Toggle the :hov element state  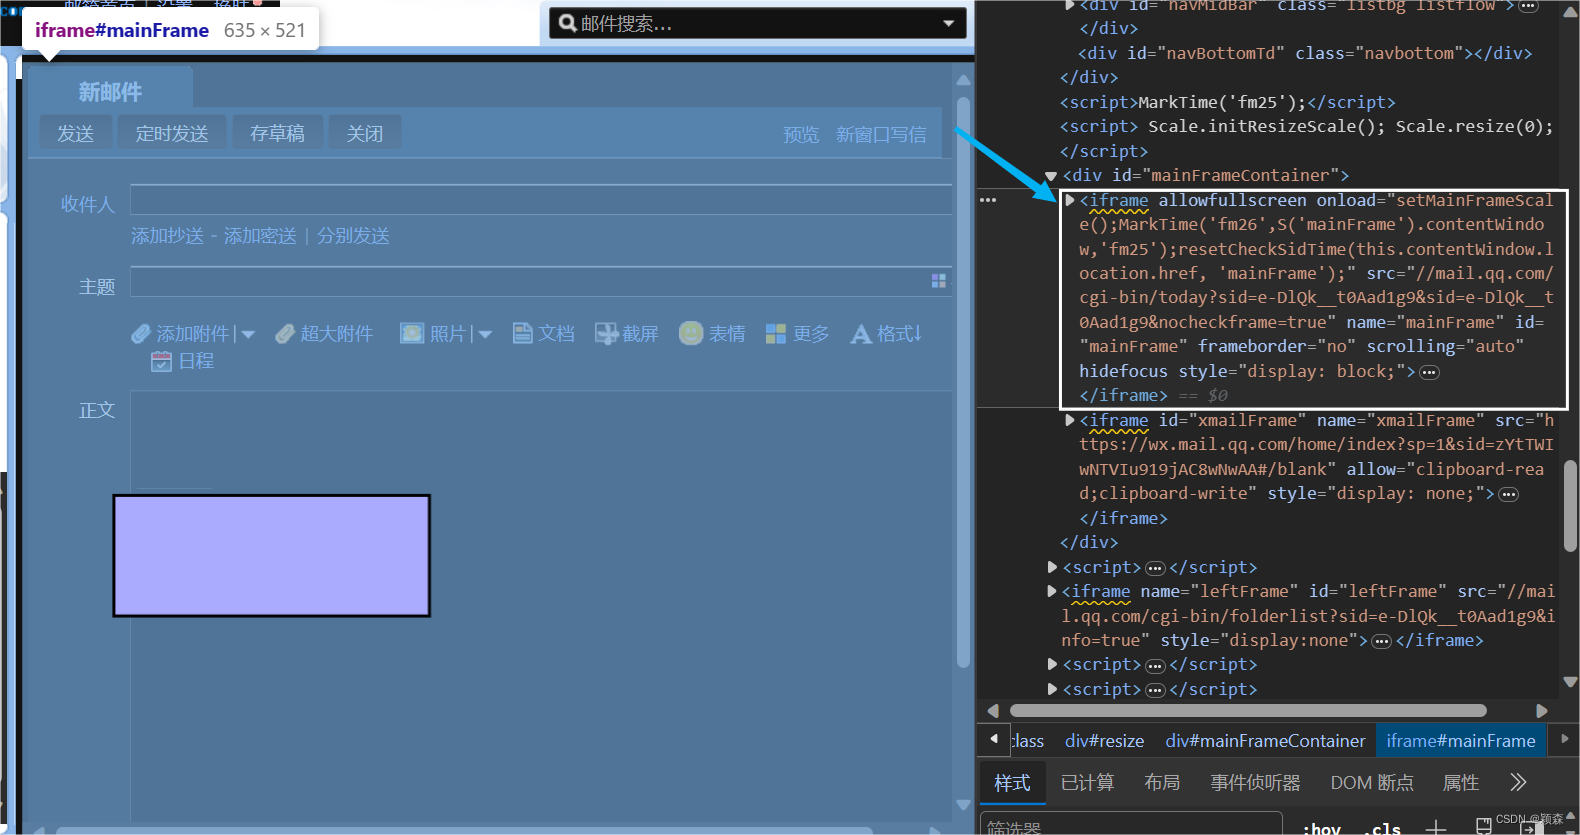pos(1322,828)
